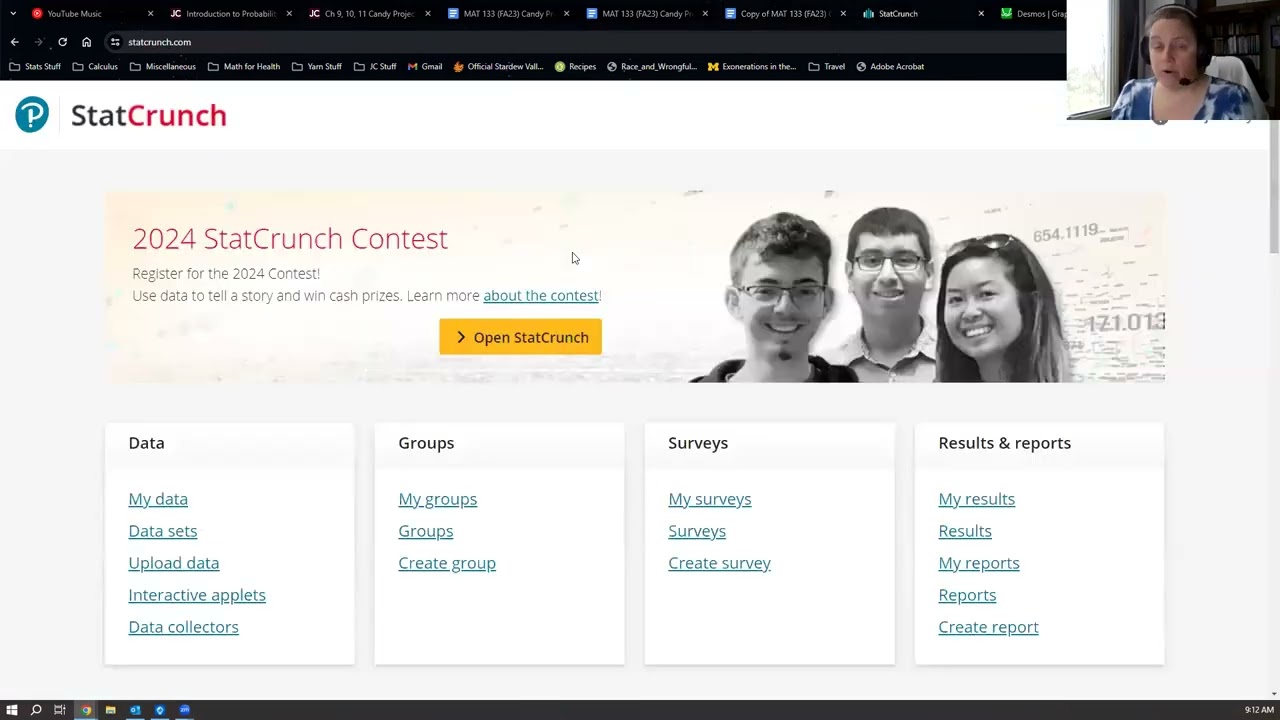Switch to the Desmos tab
The image size is (1280, 720).
click(x=1033, y=14)
